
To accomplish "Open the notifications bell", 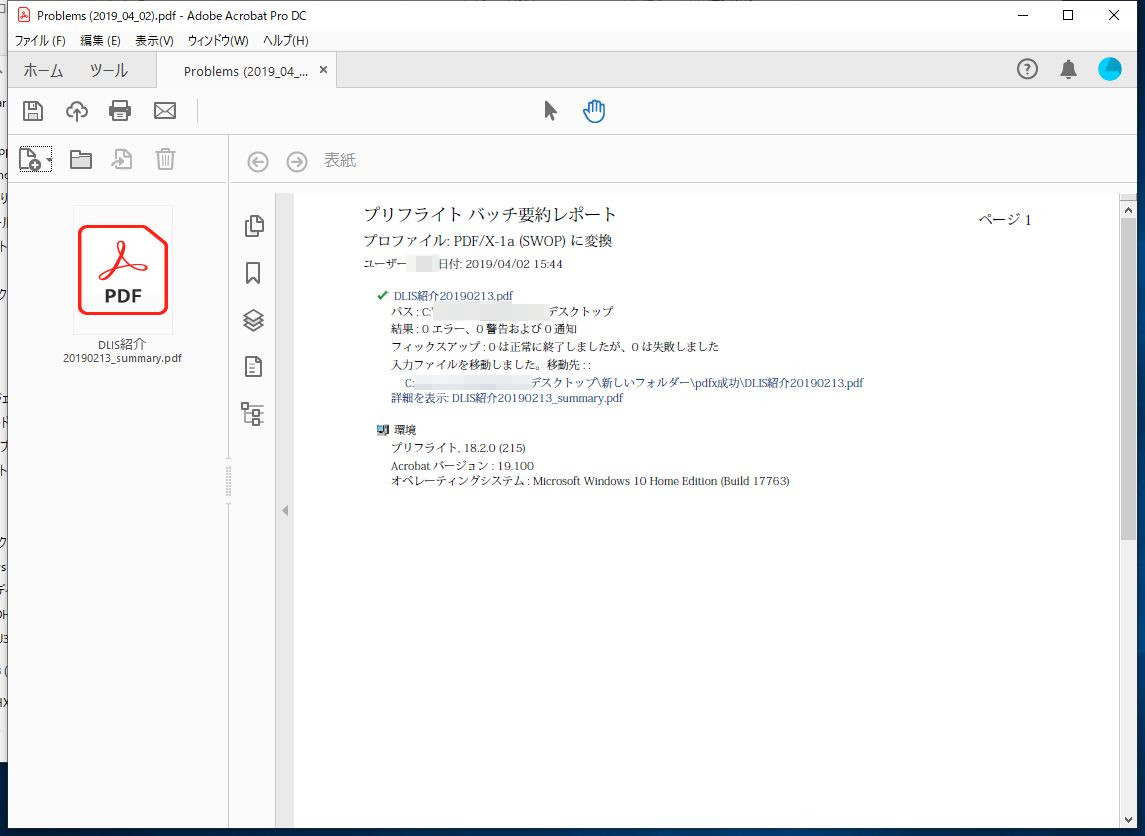I will [x=1068, y=69].
